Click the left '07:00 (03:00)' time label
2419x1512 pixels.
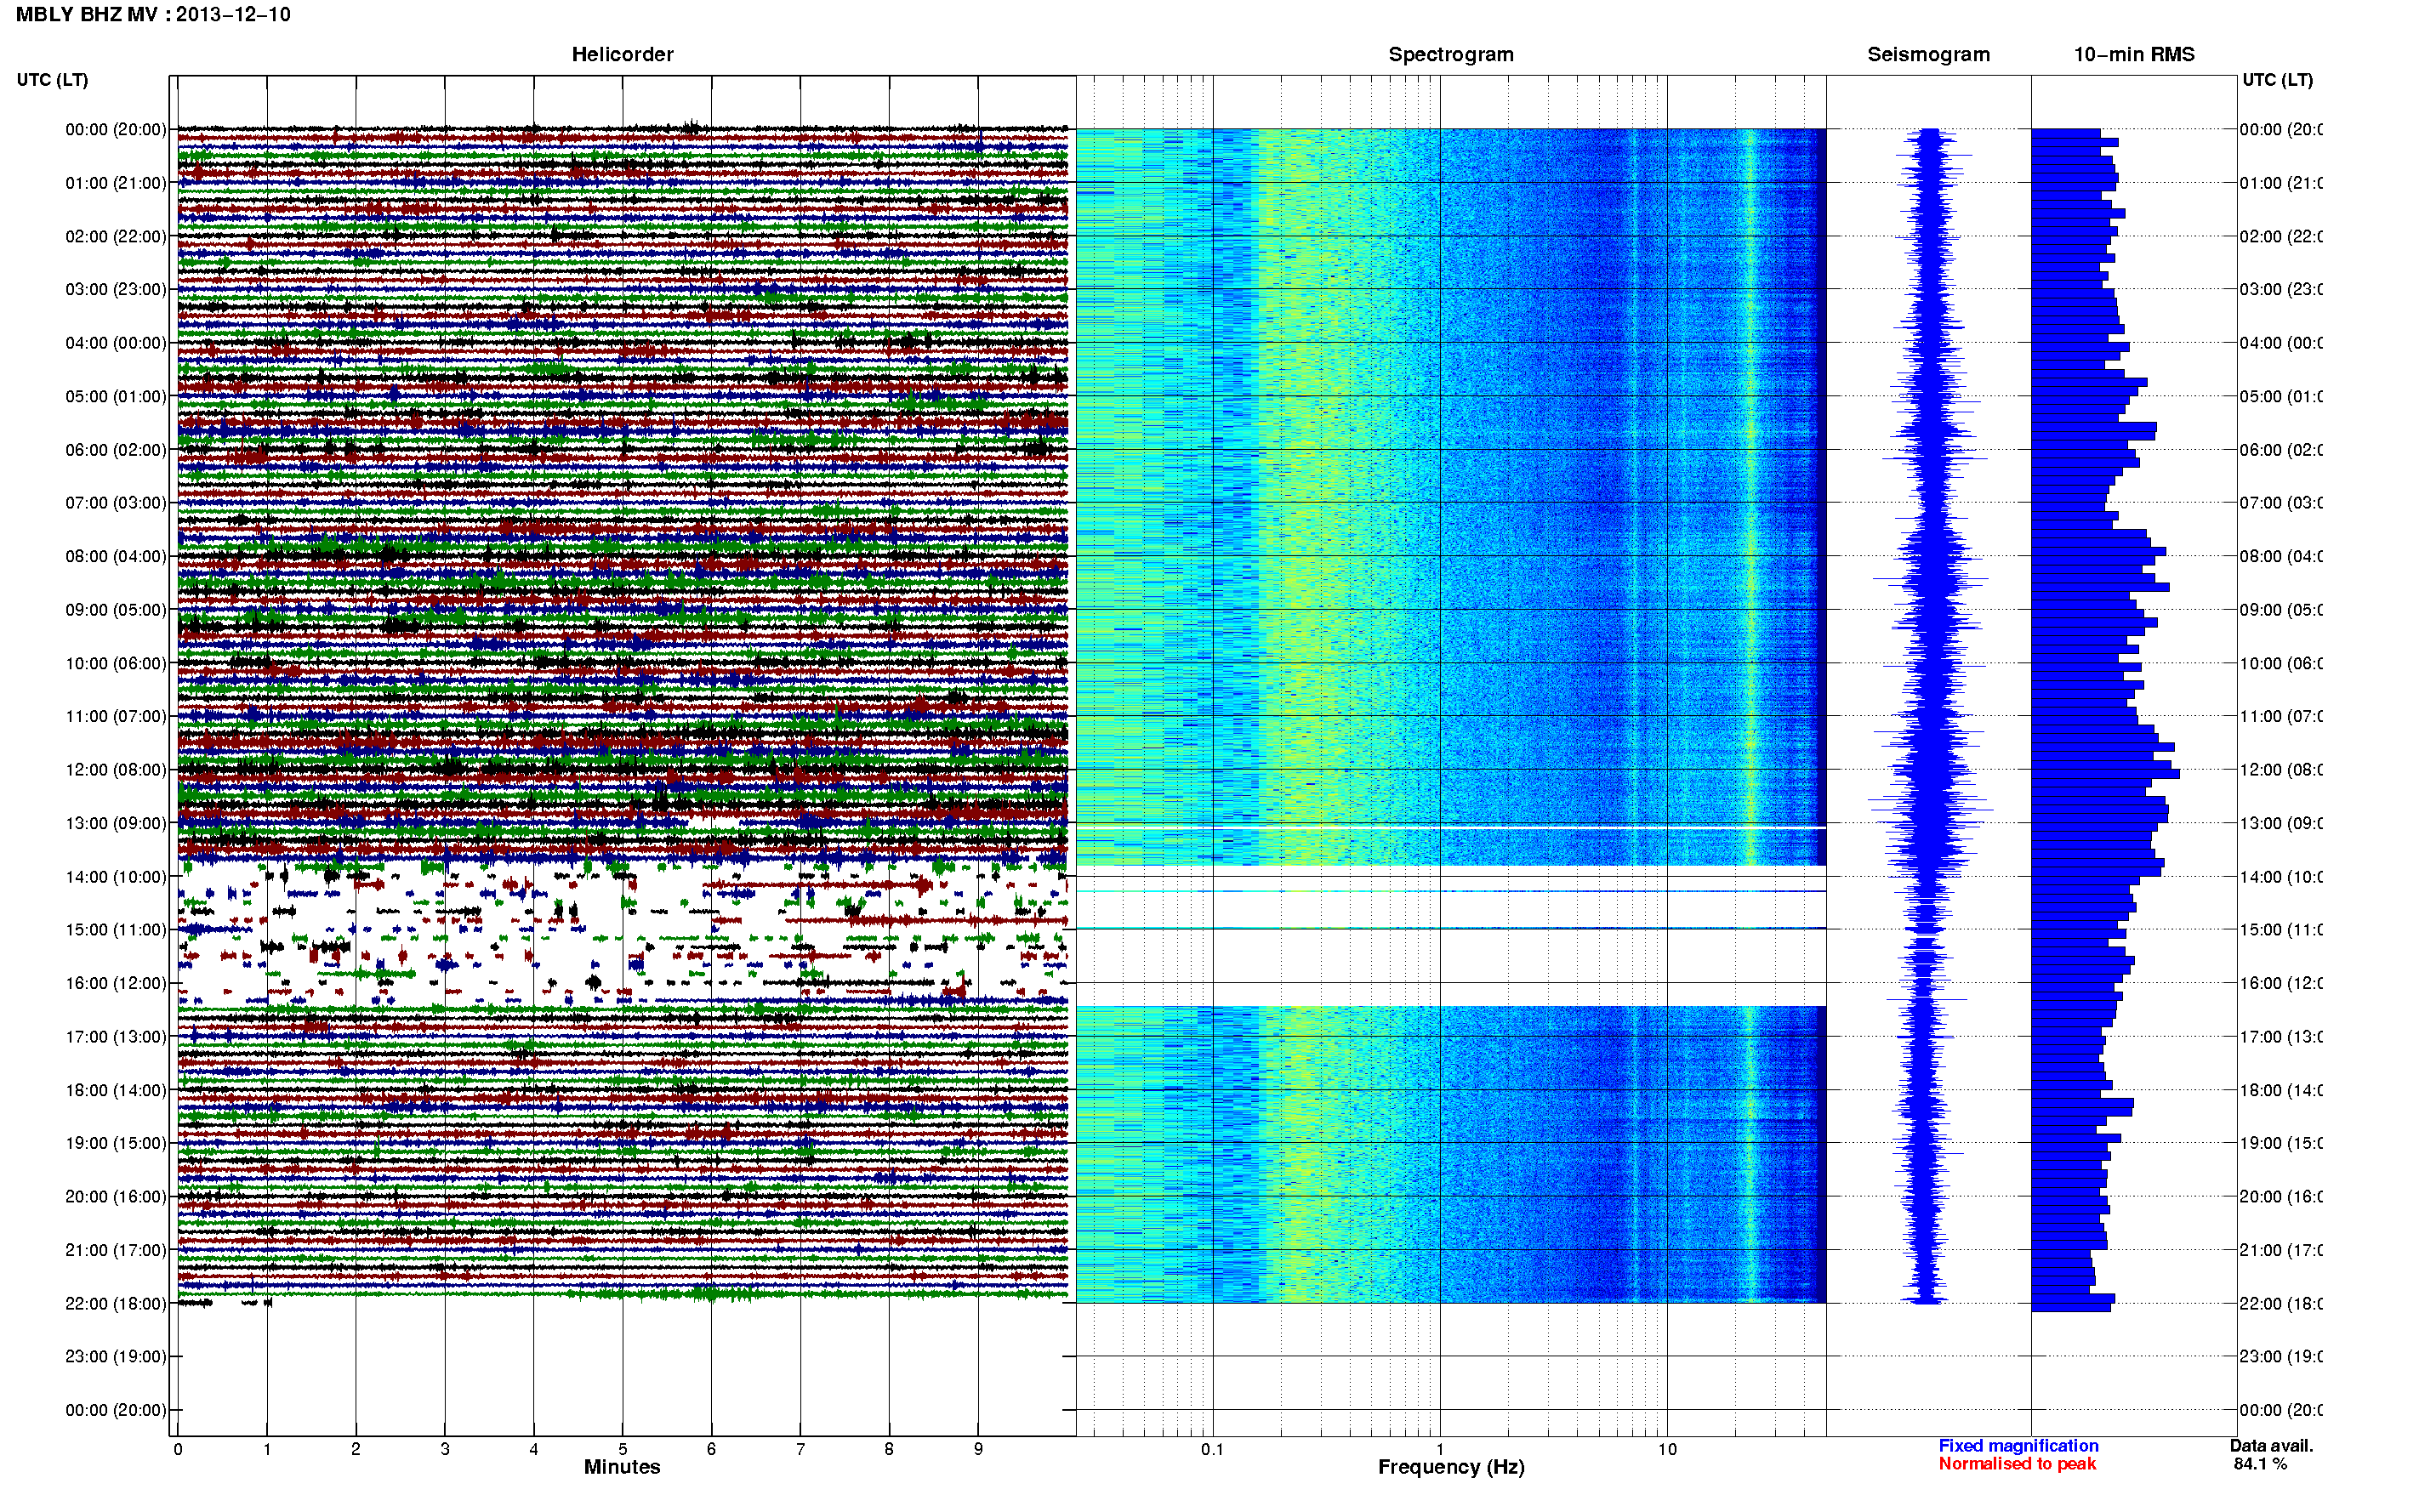click(116, 502)
